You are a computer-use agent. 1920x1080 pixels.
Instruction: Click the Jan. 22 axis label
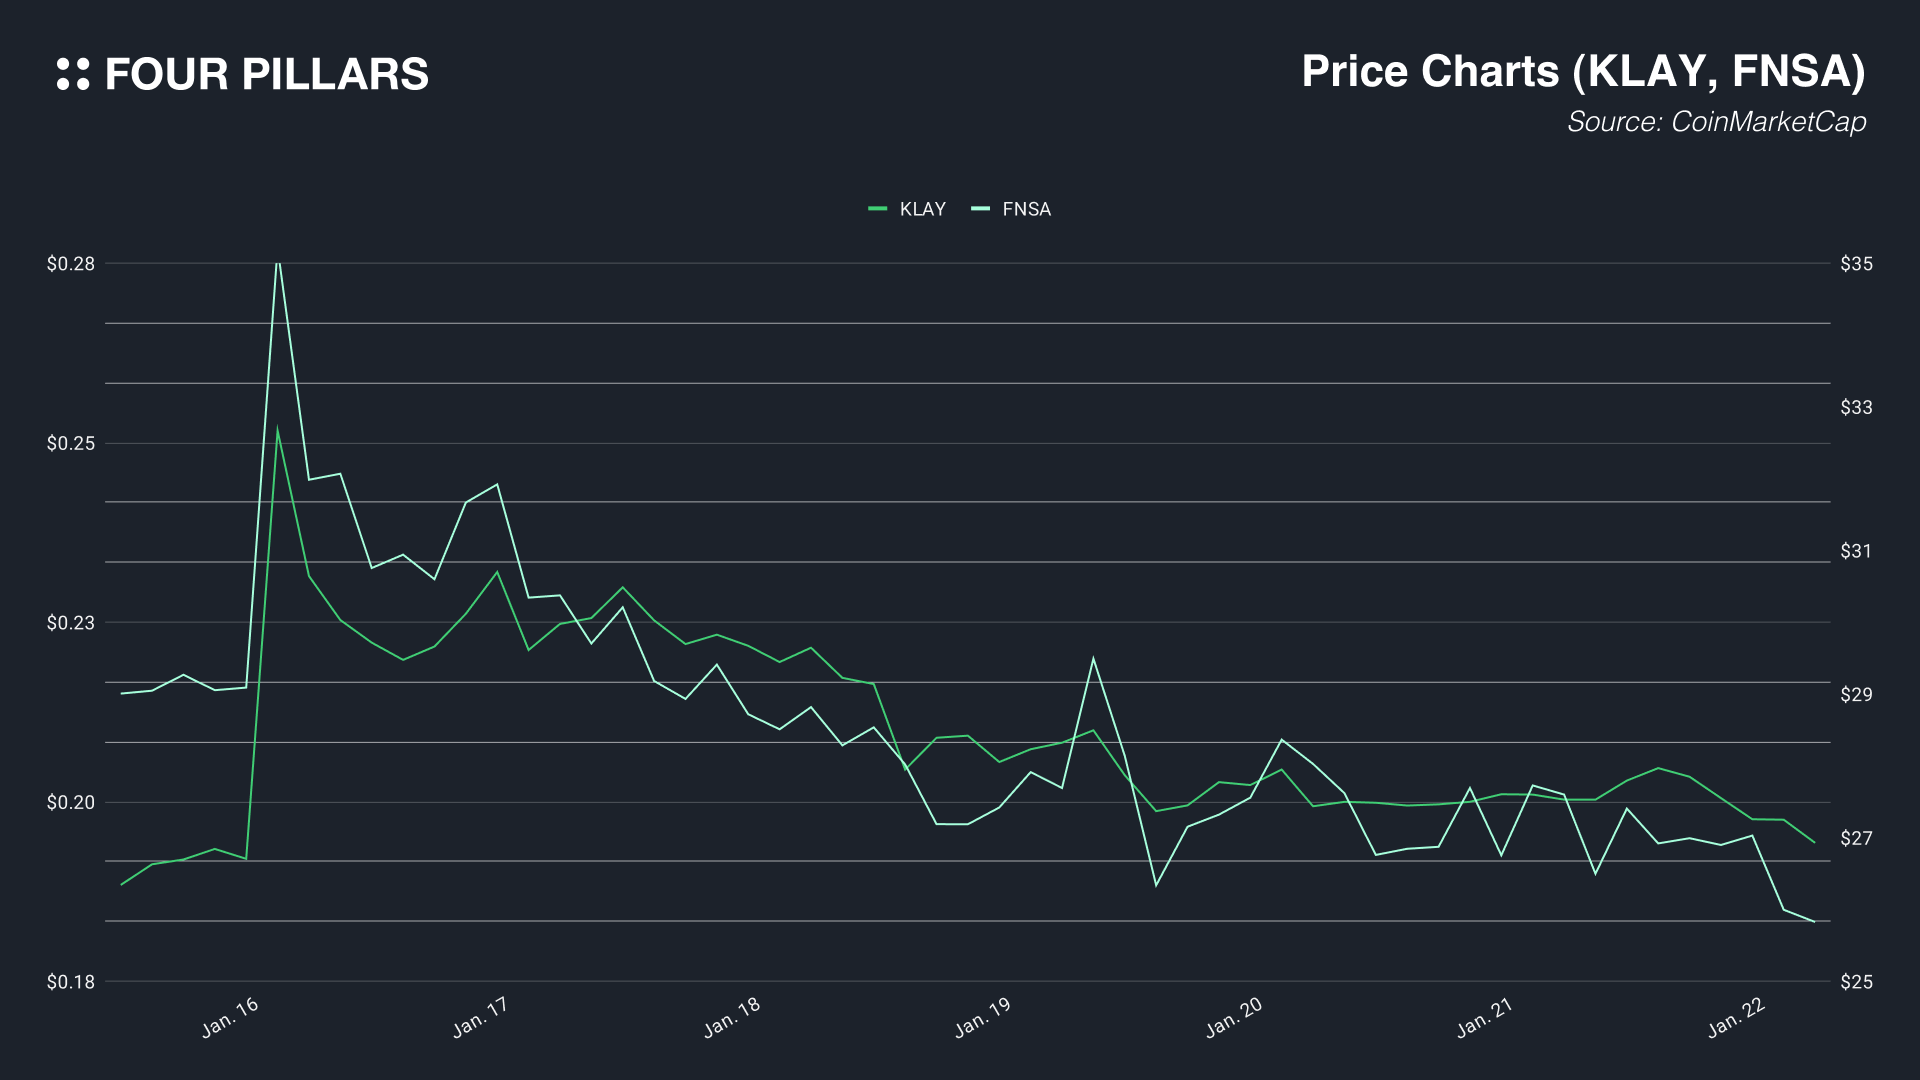[1737, 1018]
